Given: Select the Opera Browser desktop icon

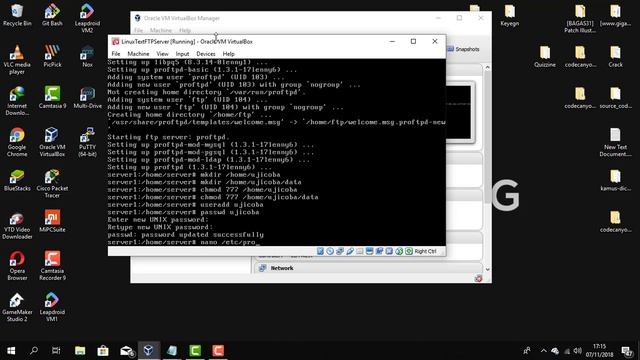Looking at the screenshot, I should (17, 266).
